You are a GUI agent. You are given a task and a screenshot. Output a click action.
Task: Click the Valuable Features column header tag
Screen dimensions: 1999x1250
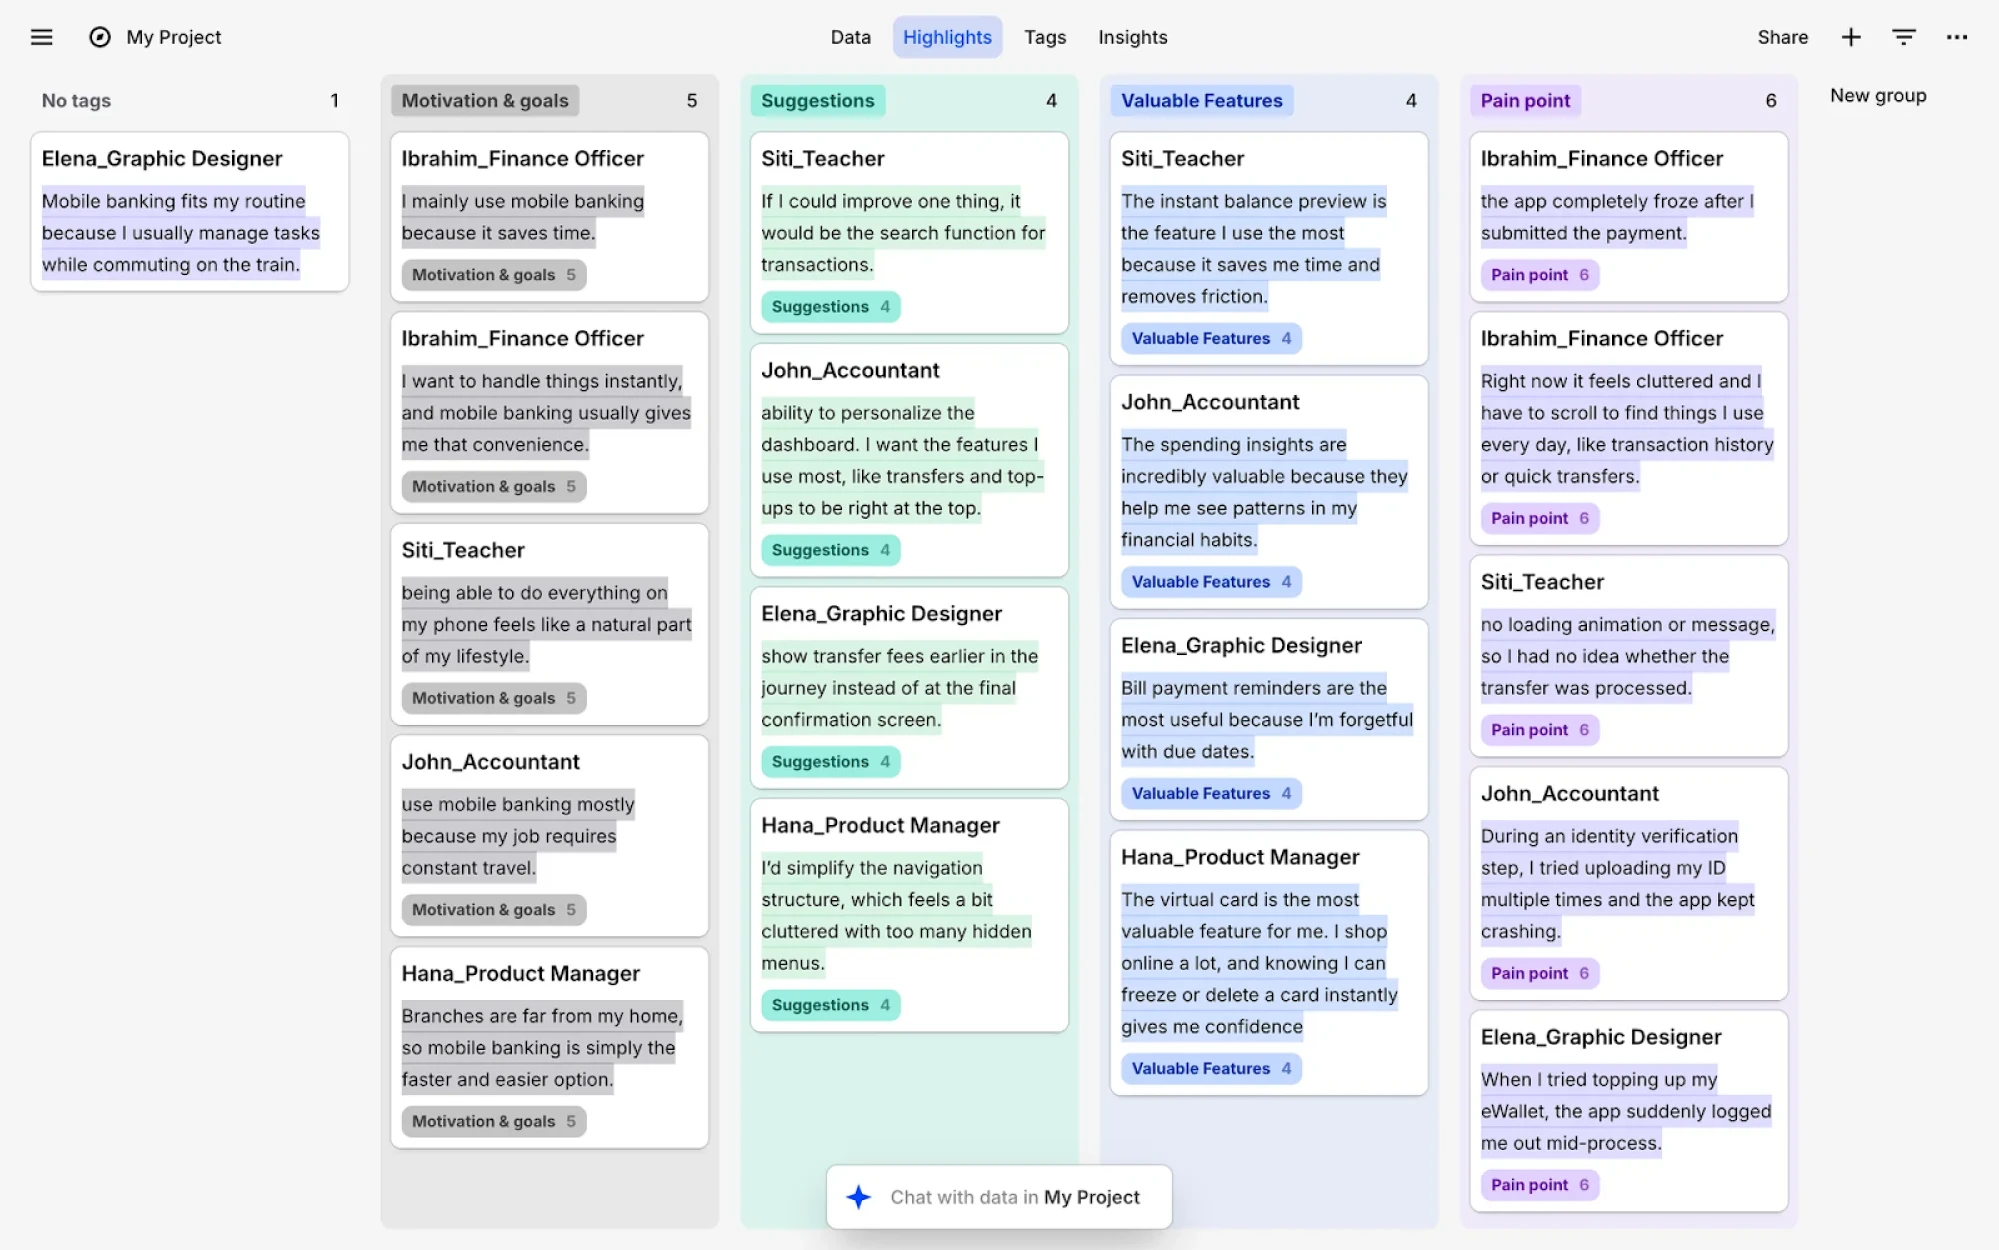pyautogui.click(x=1201, y=101)
